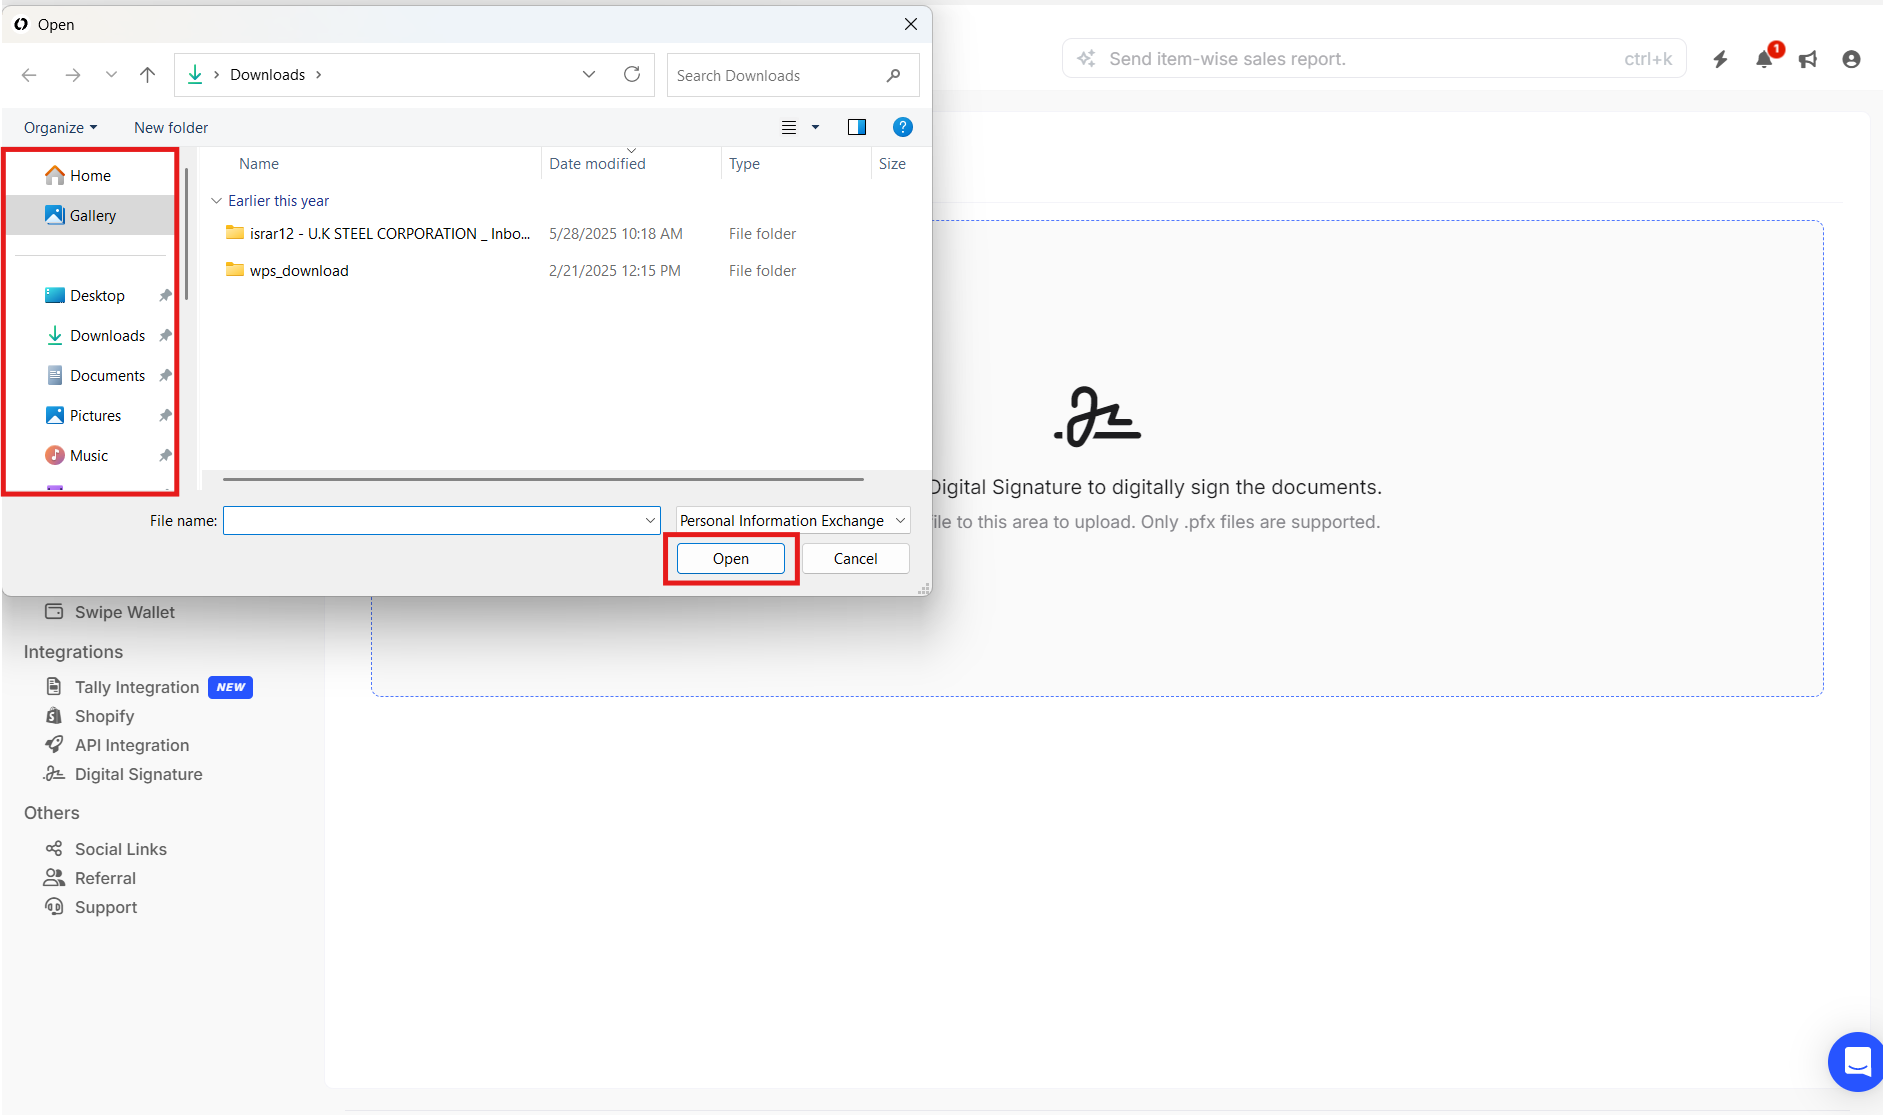Create a New folder
This screenshot has height=1115, width=1883.
tap(171, 128)
